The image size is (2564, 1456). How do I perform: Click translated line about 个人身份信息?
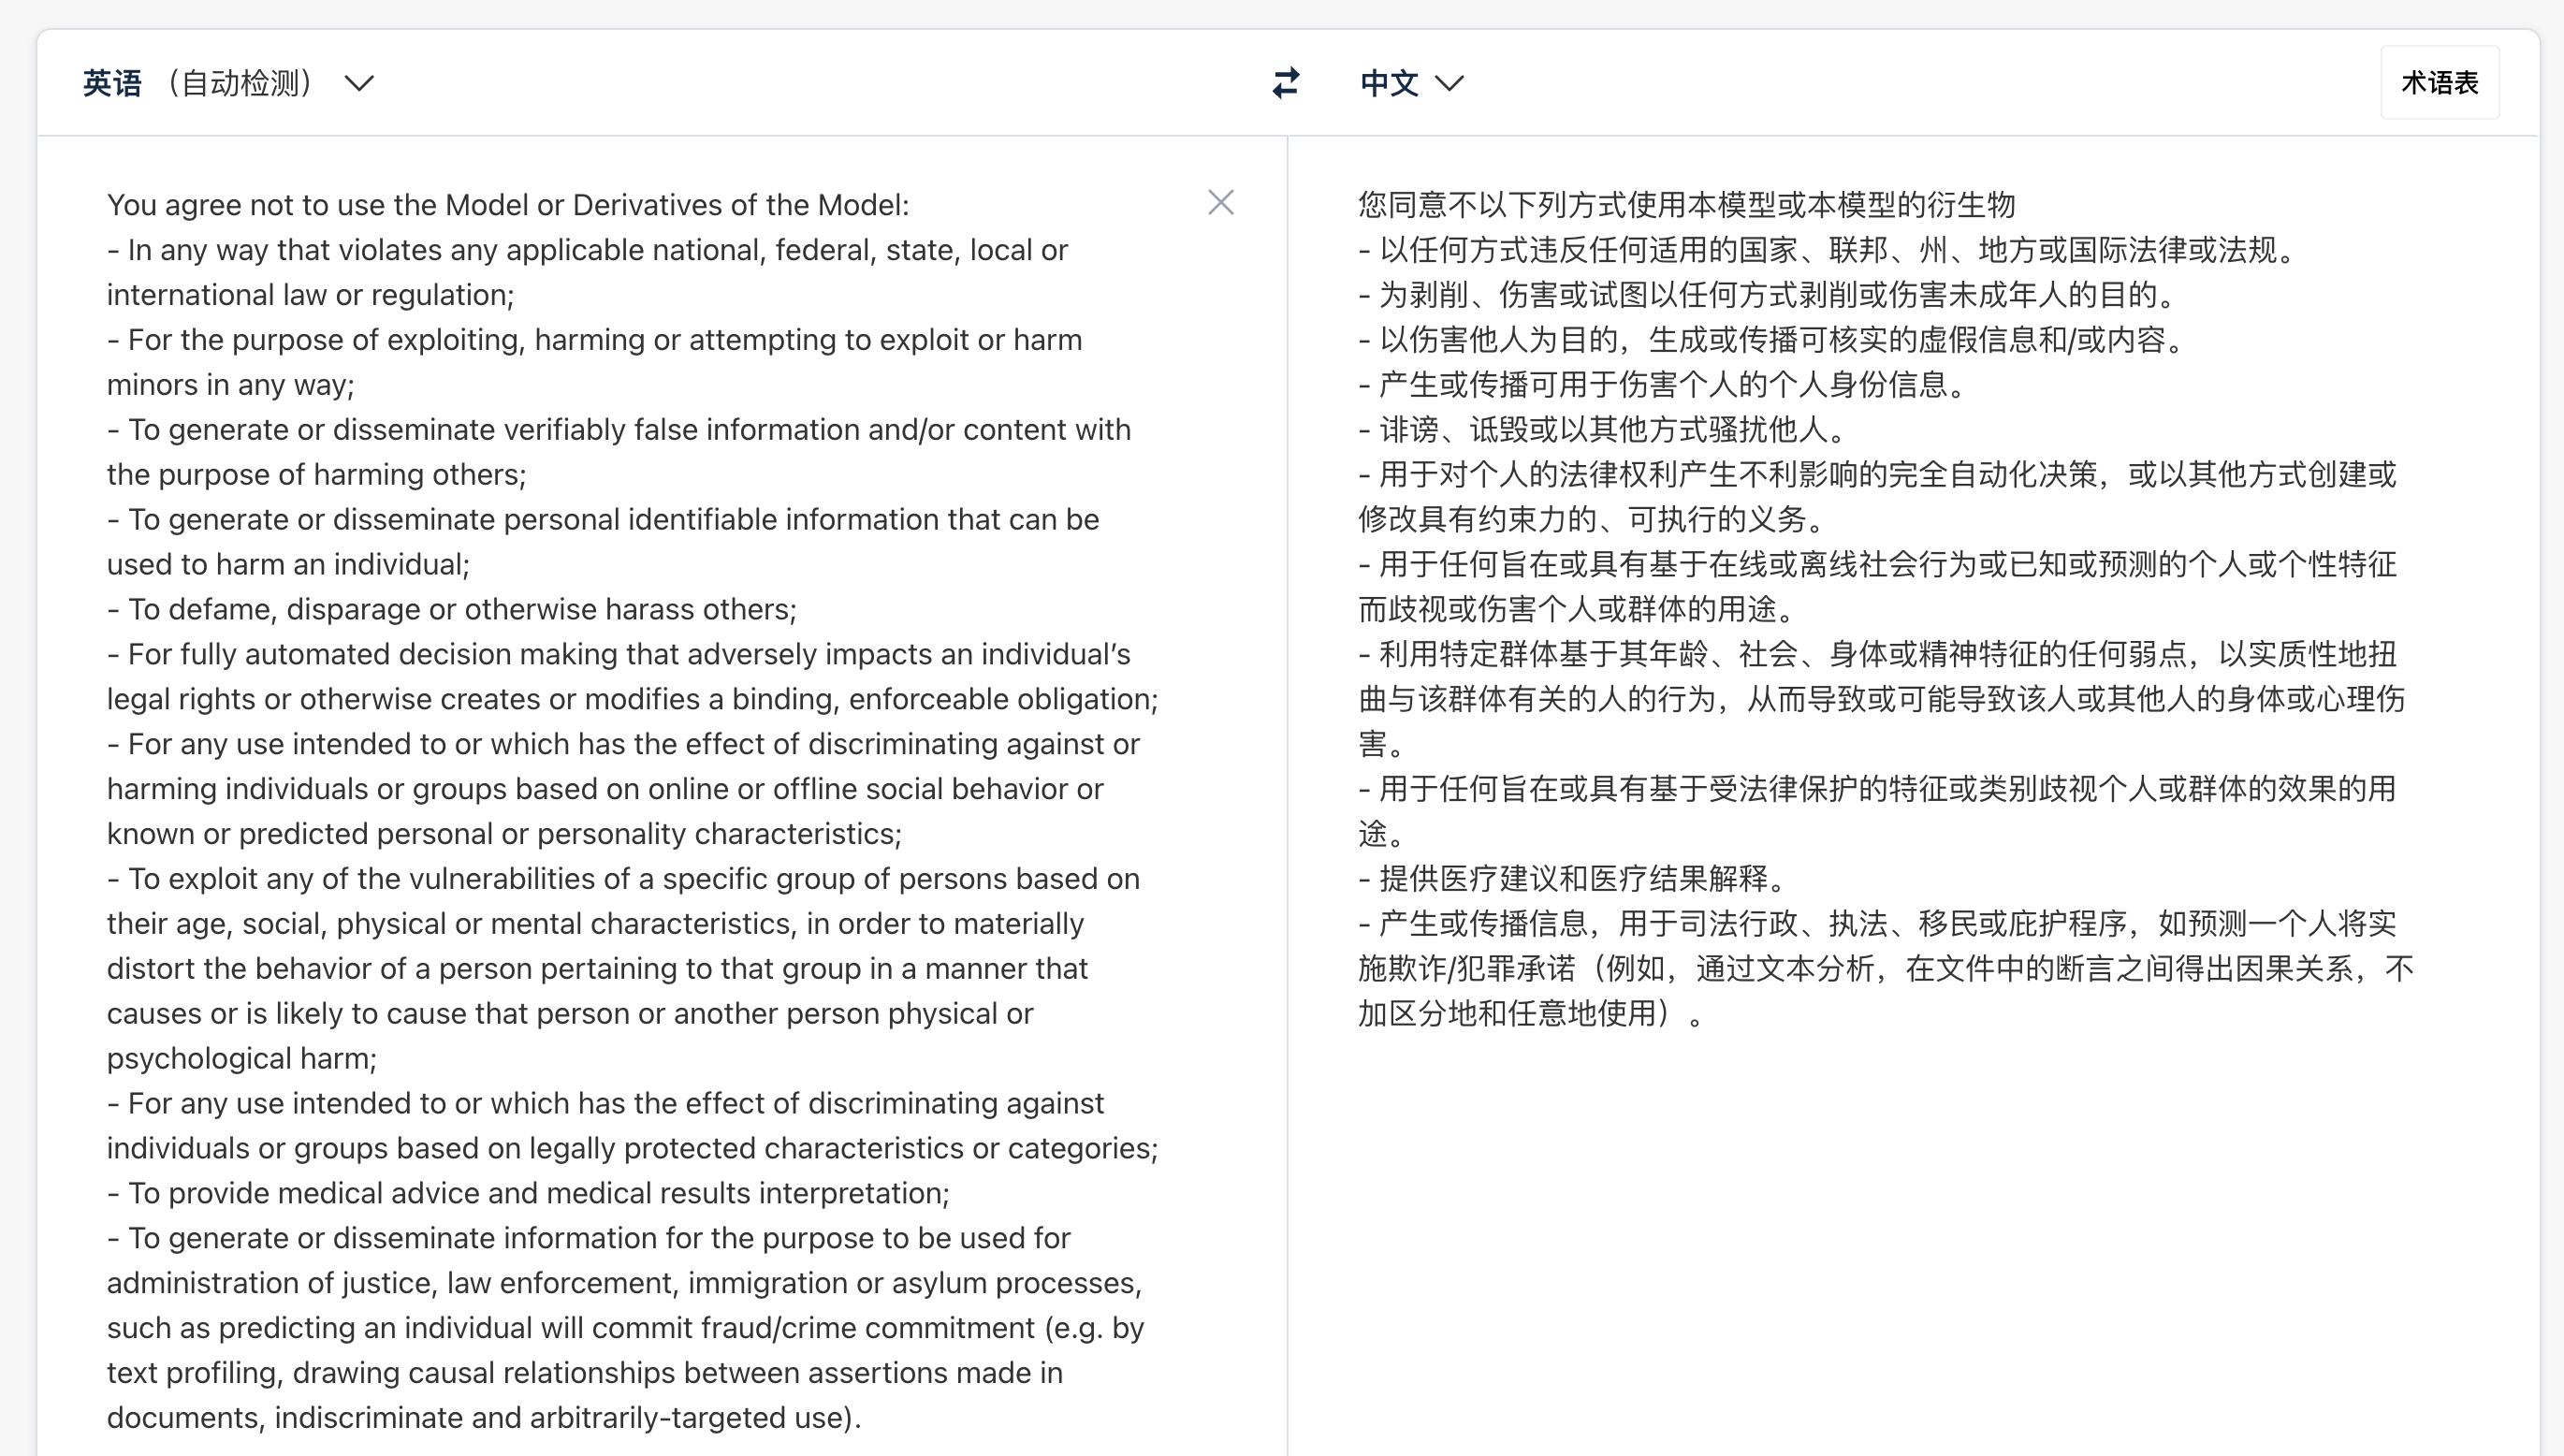tap(1662, 385)
